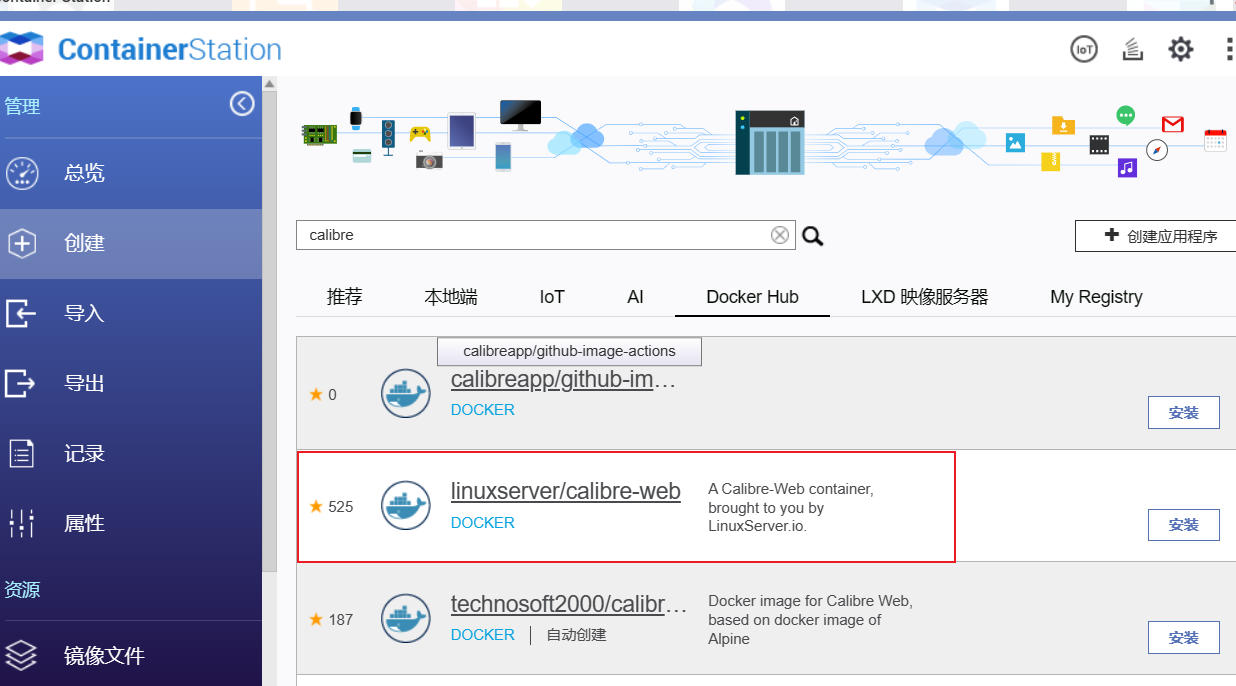Click Docker whale icon for linuxserver/calibre-web
The width and height of the screenshot is (1236, 686).
406,505
